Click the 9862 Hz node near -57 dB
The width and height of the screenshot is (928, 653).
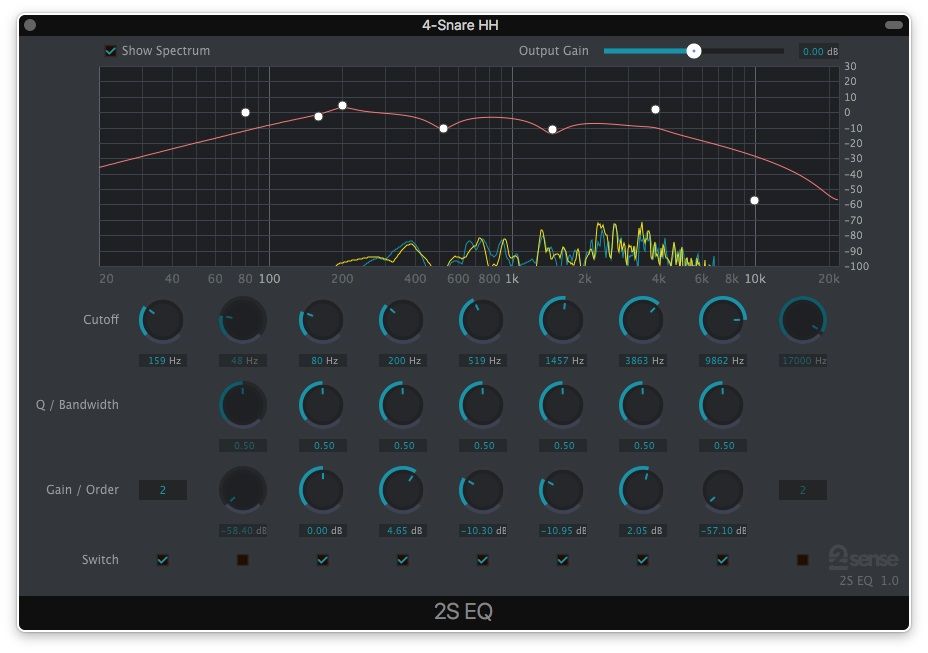(x=754, y=201)
